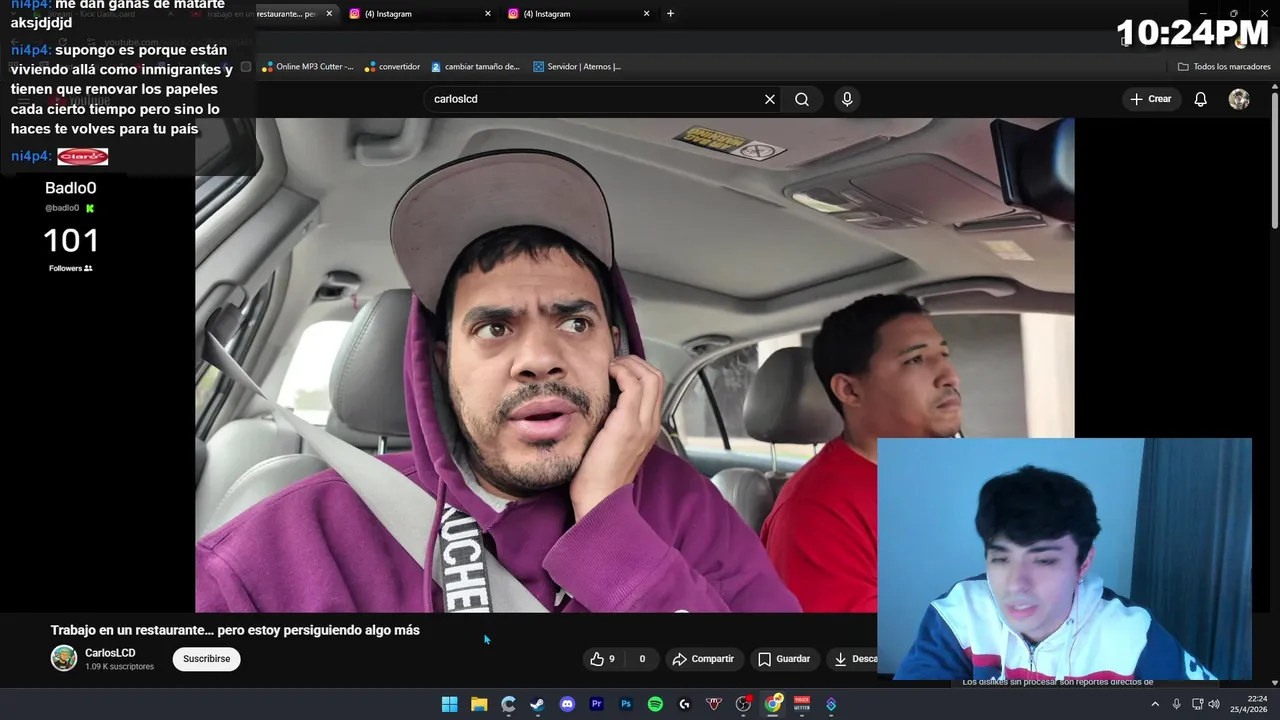
Task: Show hidden system tray icons
Action: click(x=1155, y=704)
